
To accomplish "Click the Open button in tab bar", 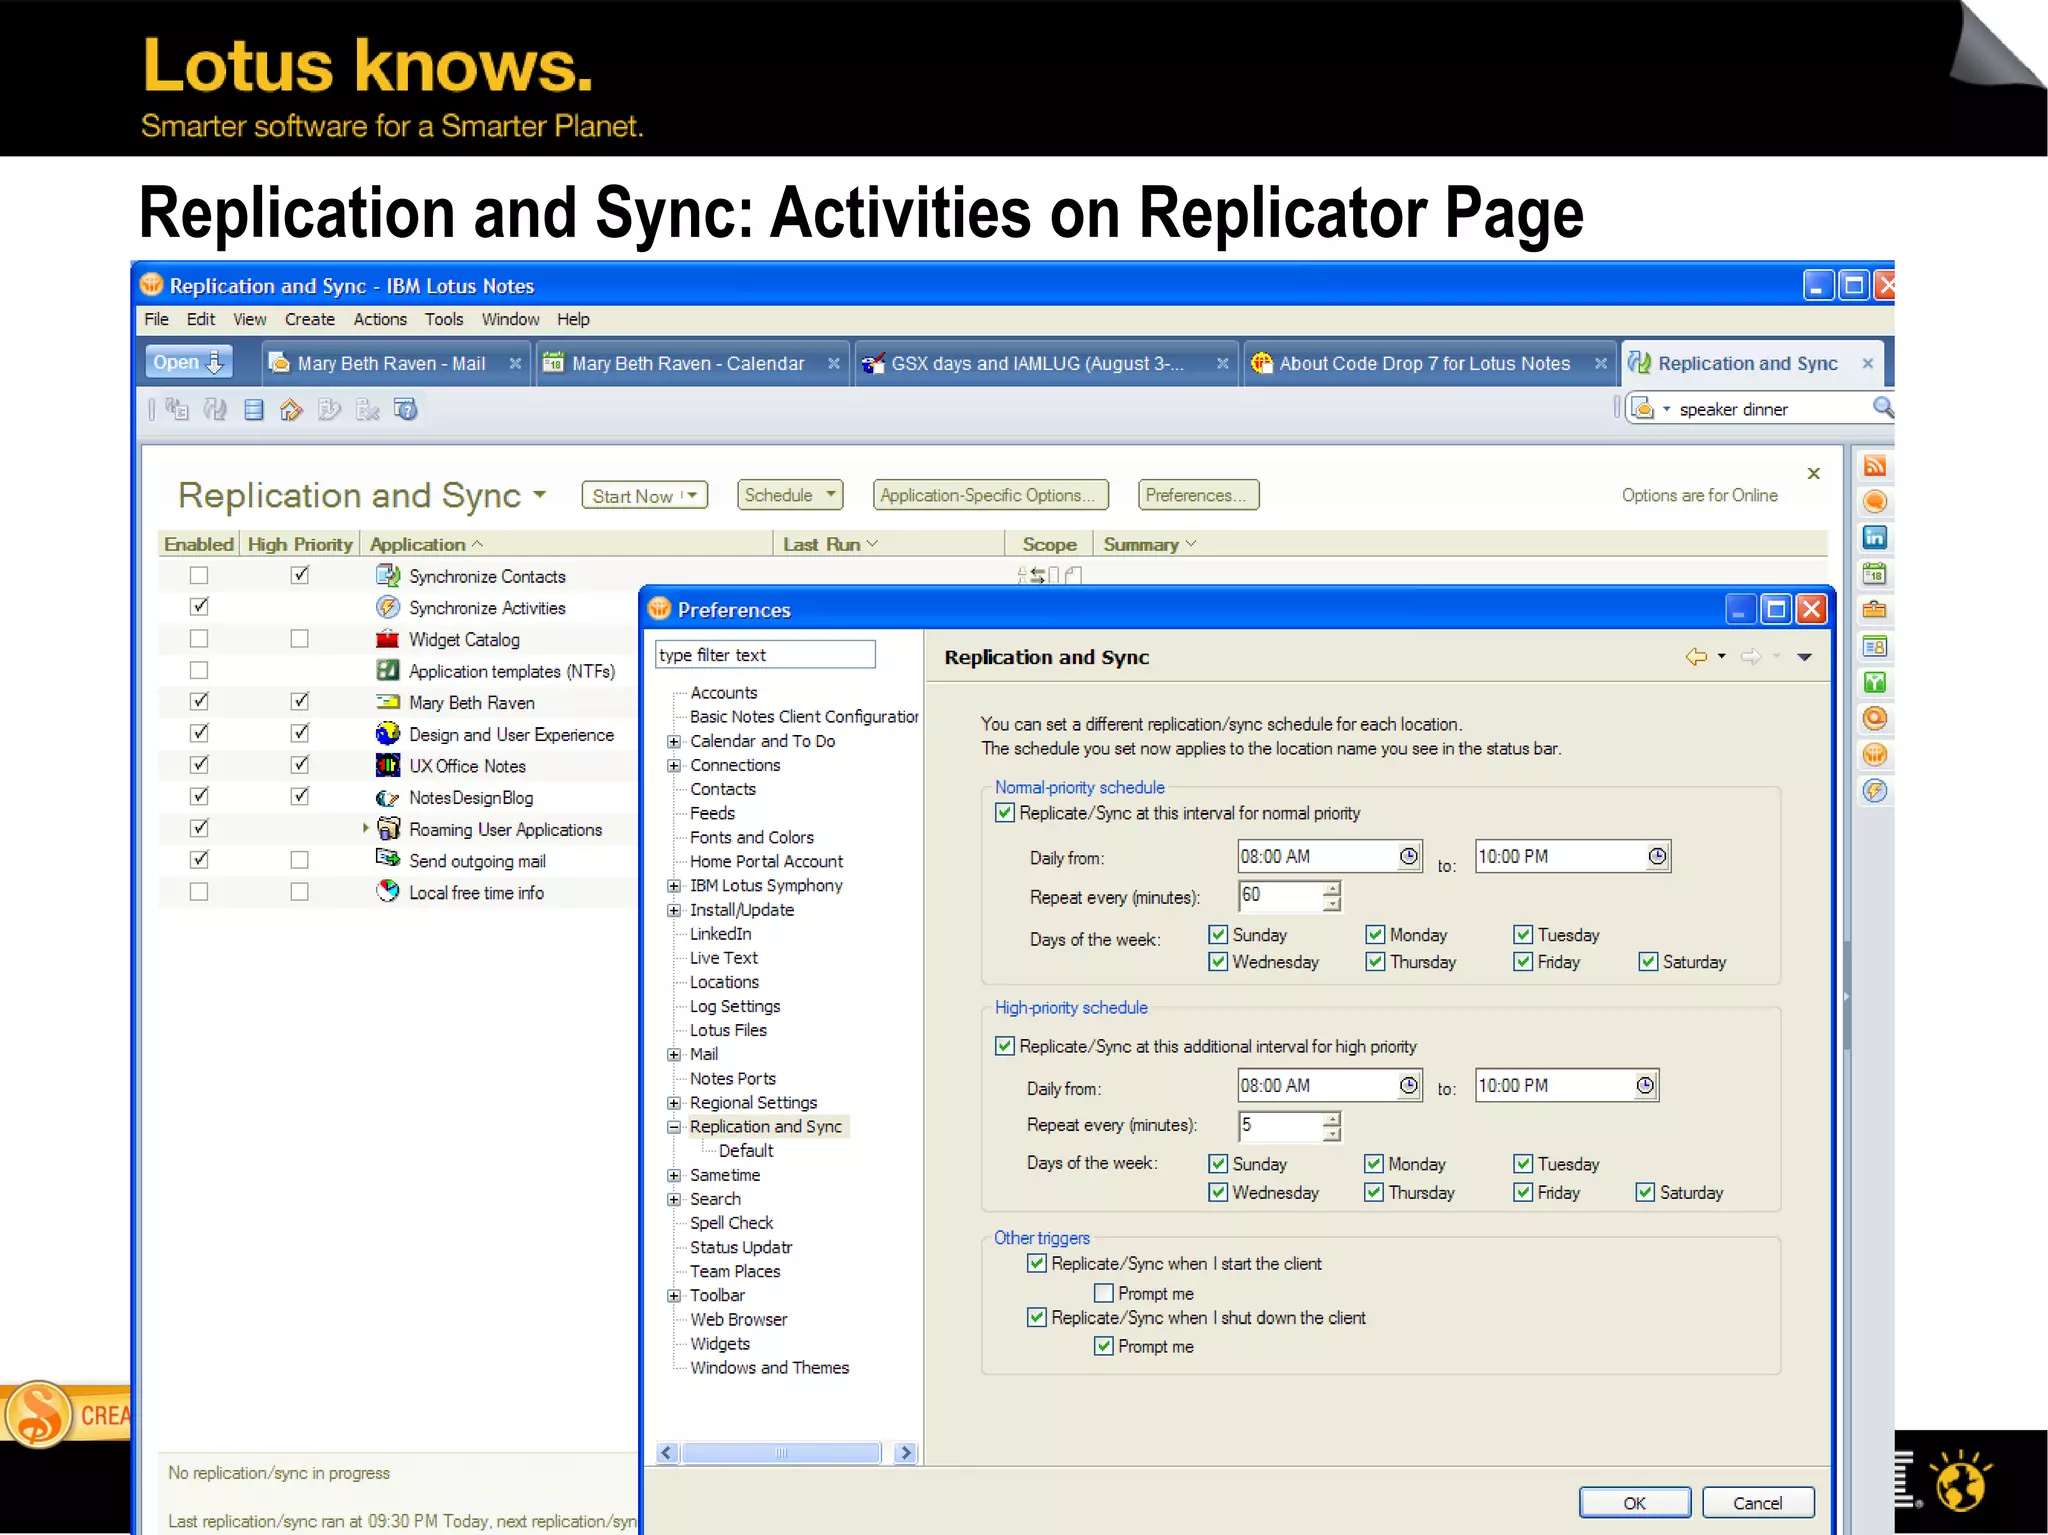I will 189,362.
